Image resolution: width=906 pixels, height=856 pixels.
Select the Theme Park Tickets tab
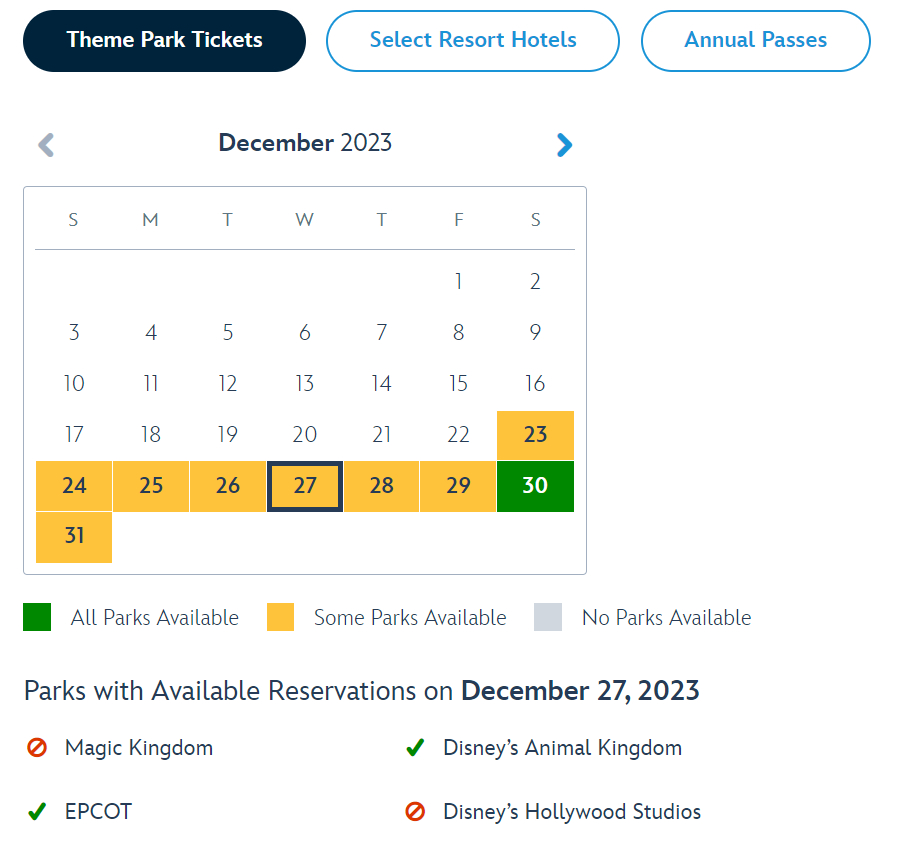164,41
